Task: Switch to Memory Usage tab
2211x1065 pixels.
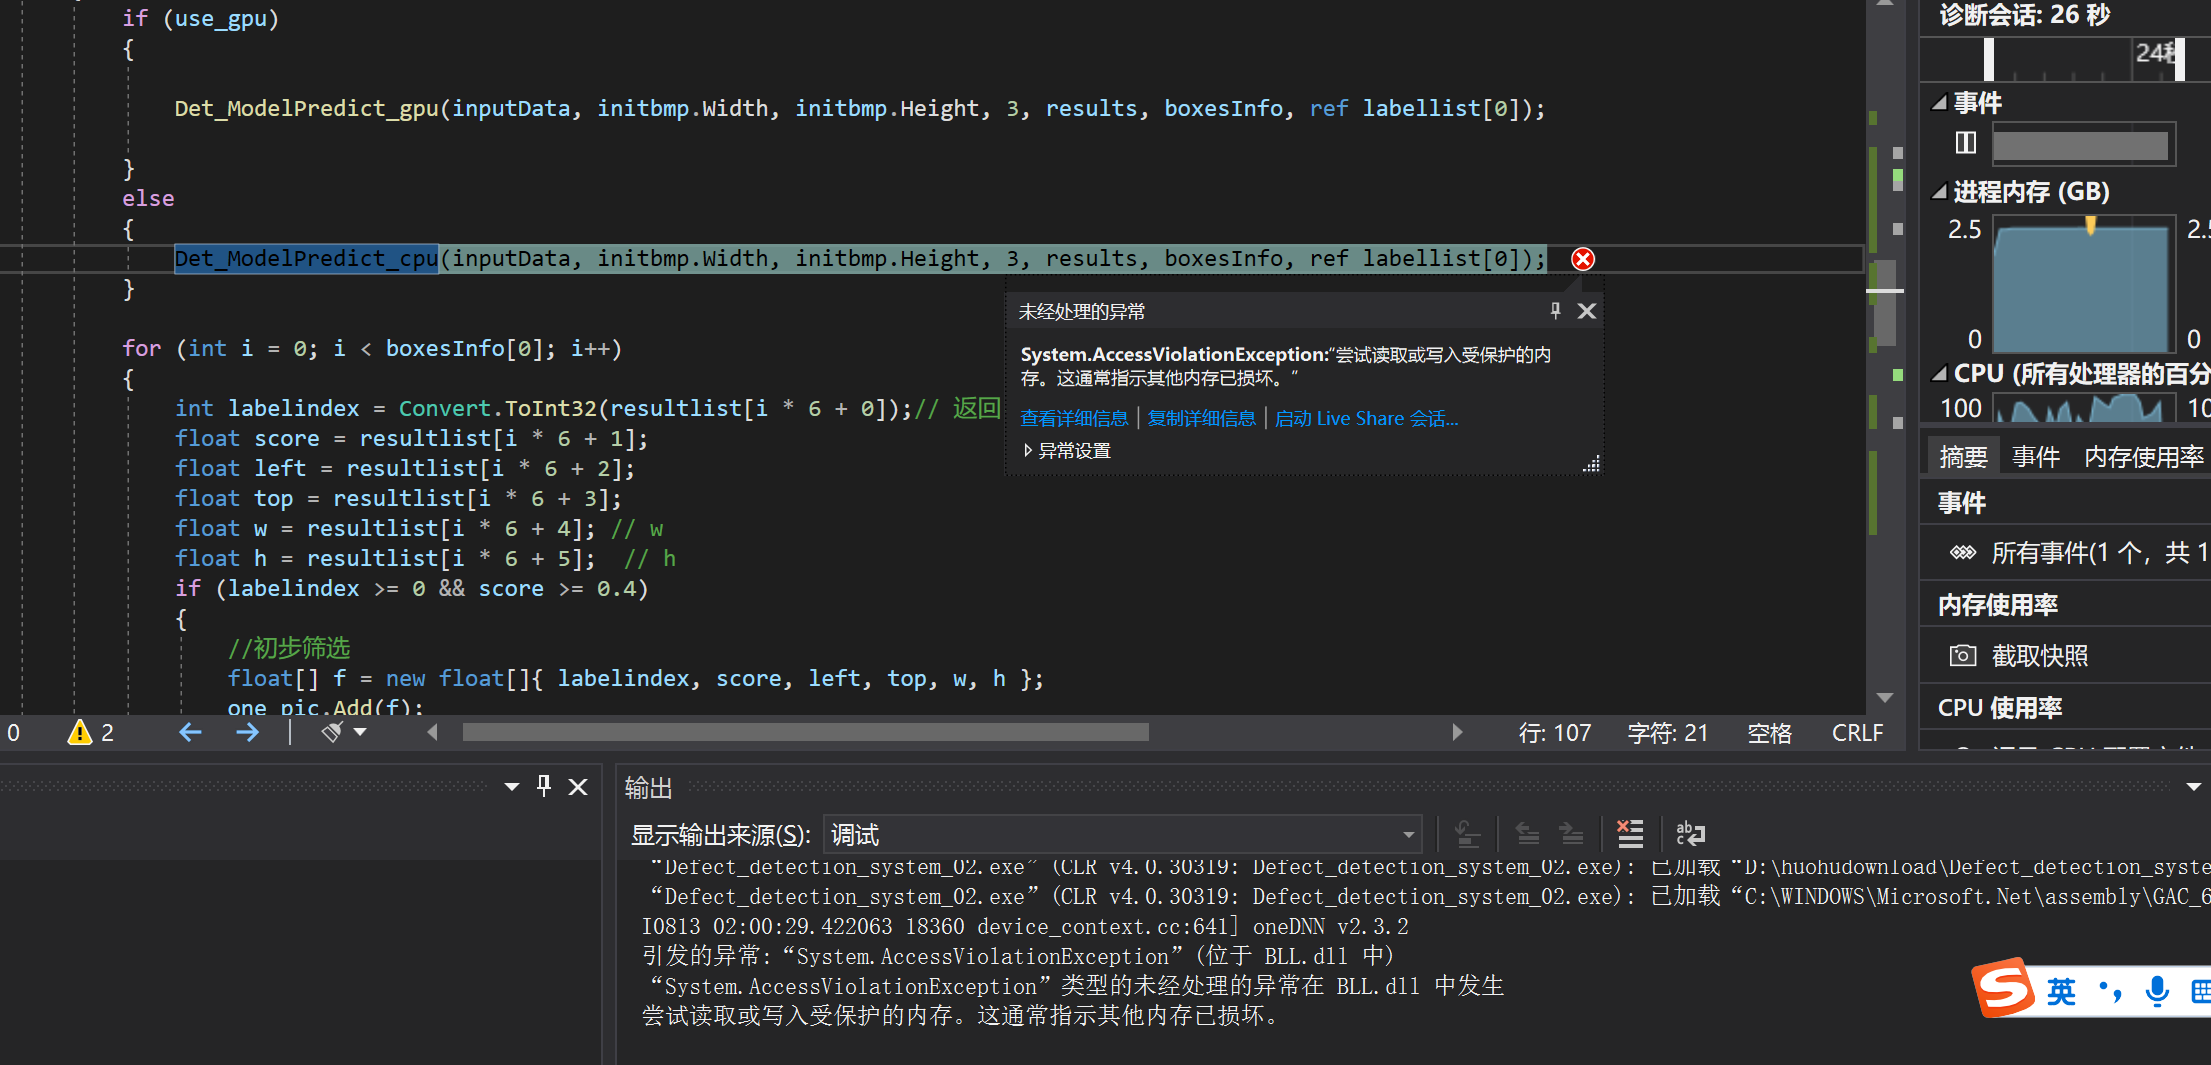Action: [2143, 457]
